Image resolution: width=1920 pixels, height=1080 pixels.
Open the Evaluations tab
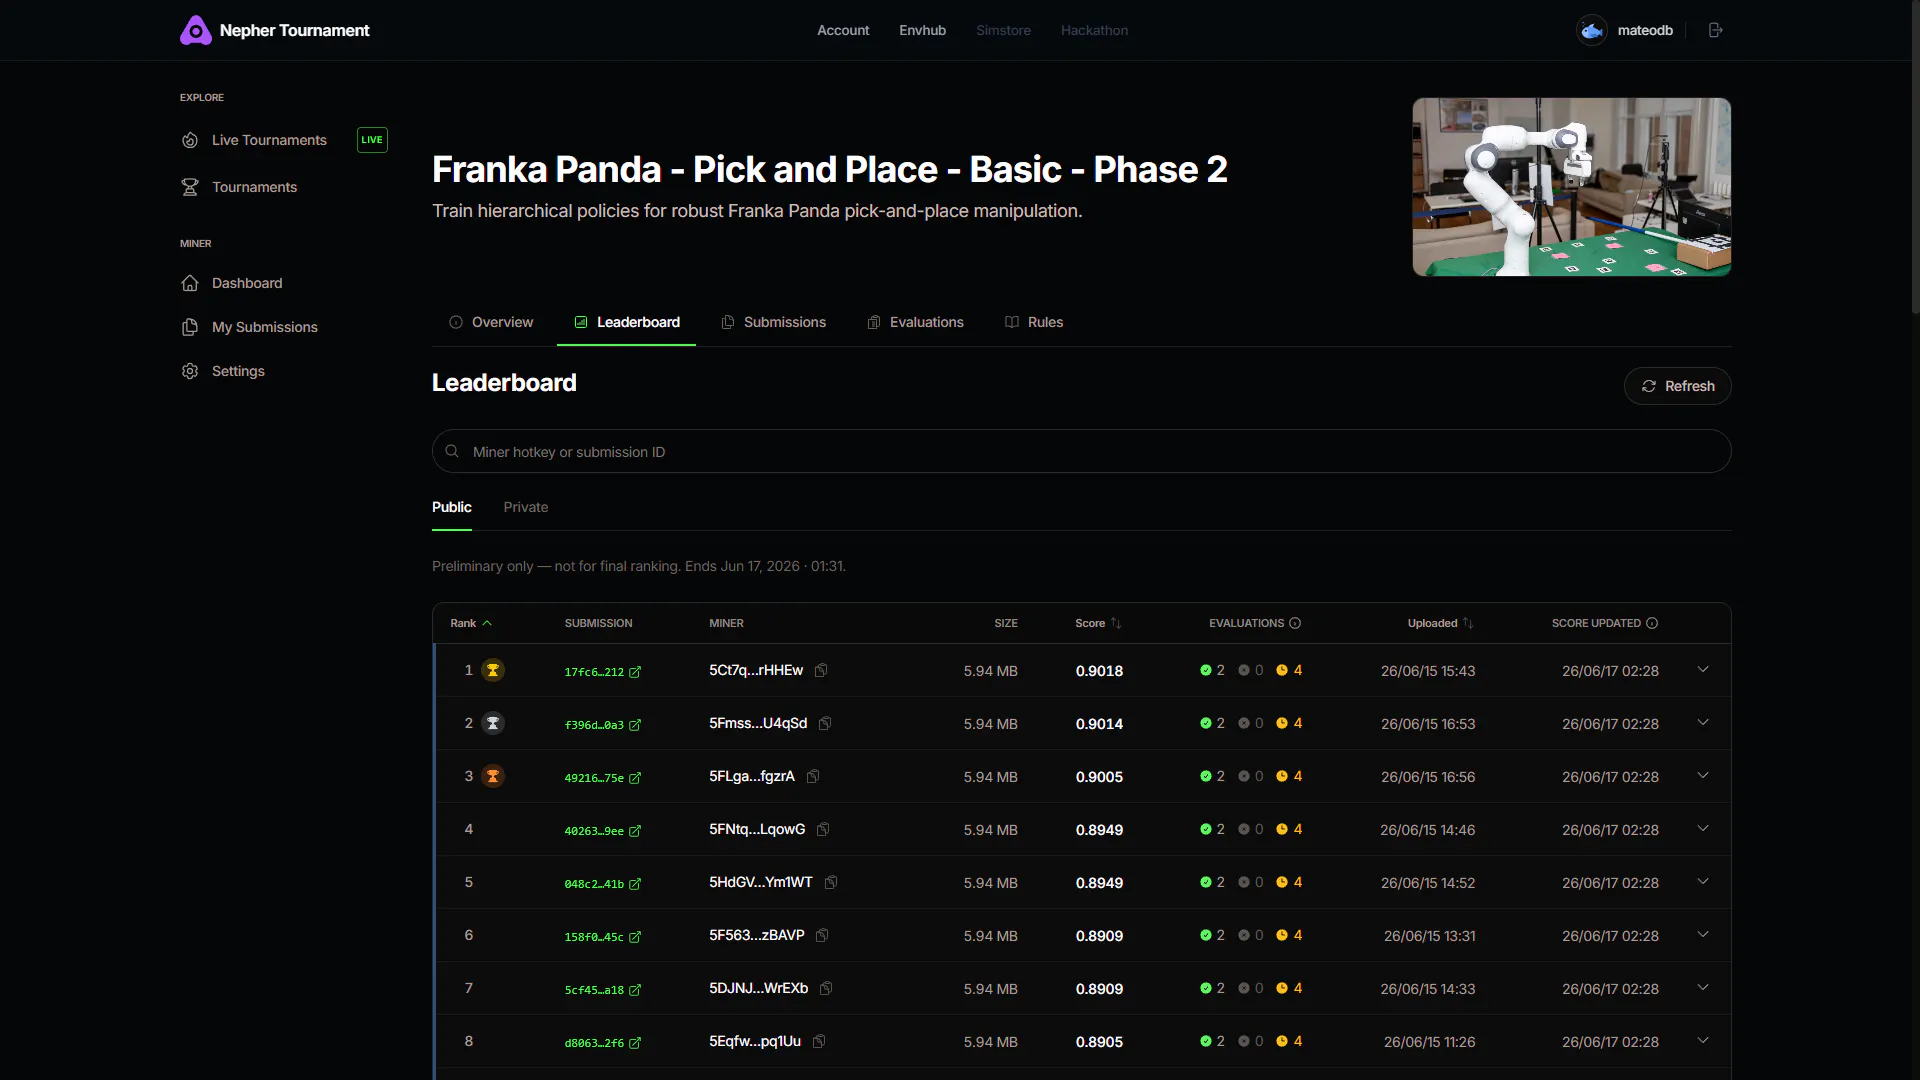tap(915, 322)
